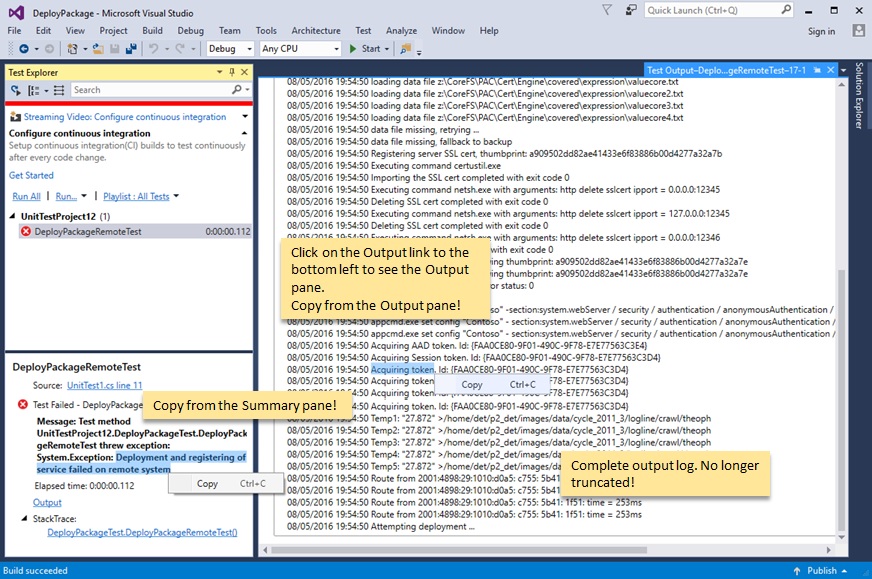This screenshot has height=579, width=872.
Task: Open the Any CPU platform dropdown
Action: pyautogui.click(x=336, y=49)
